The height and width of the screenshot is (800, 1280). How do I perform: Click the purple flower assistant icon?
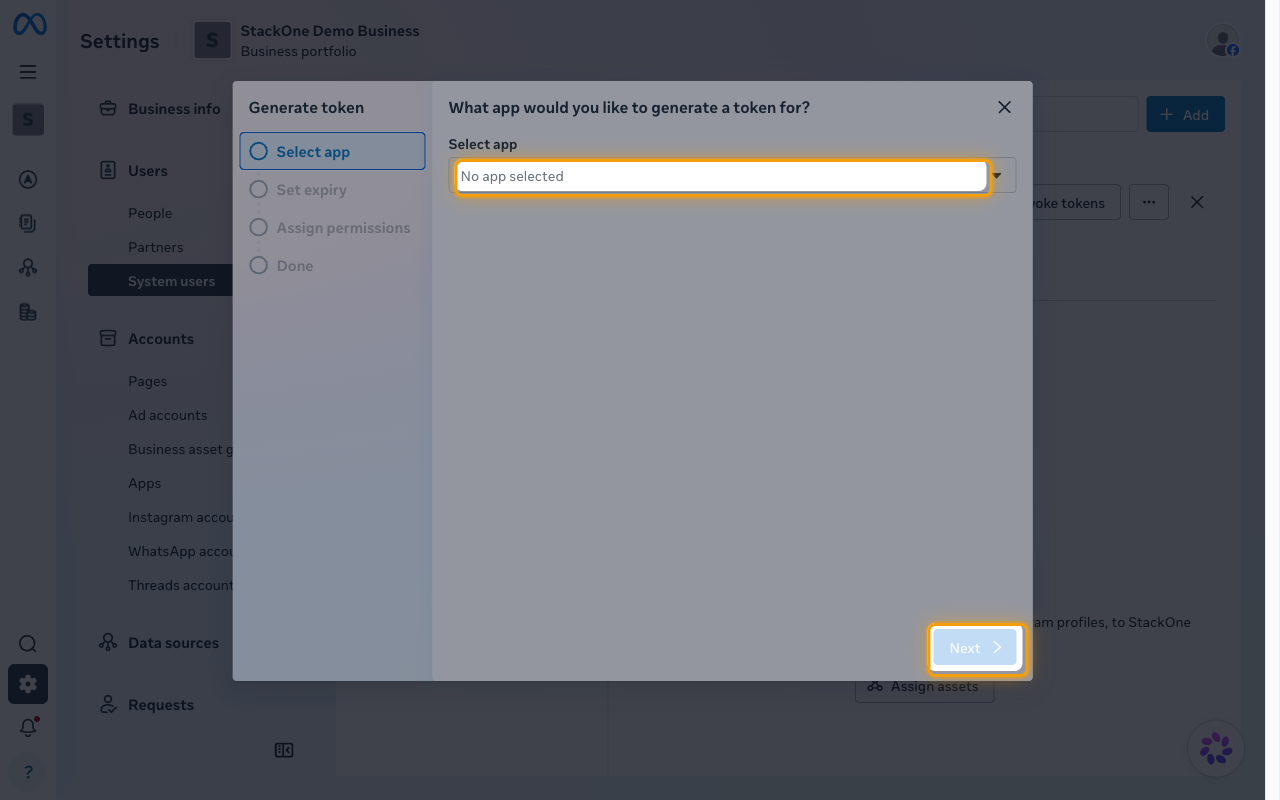pyautogui.click(x=1216, y=748)
